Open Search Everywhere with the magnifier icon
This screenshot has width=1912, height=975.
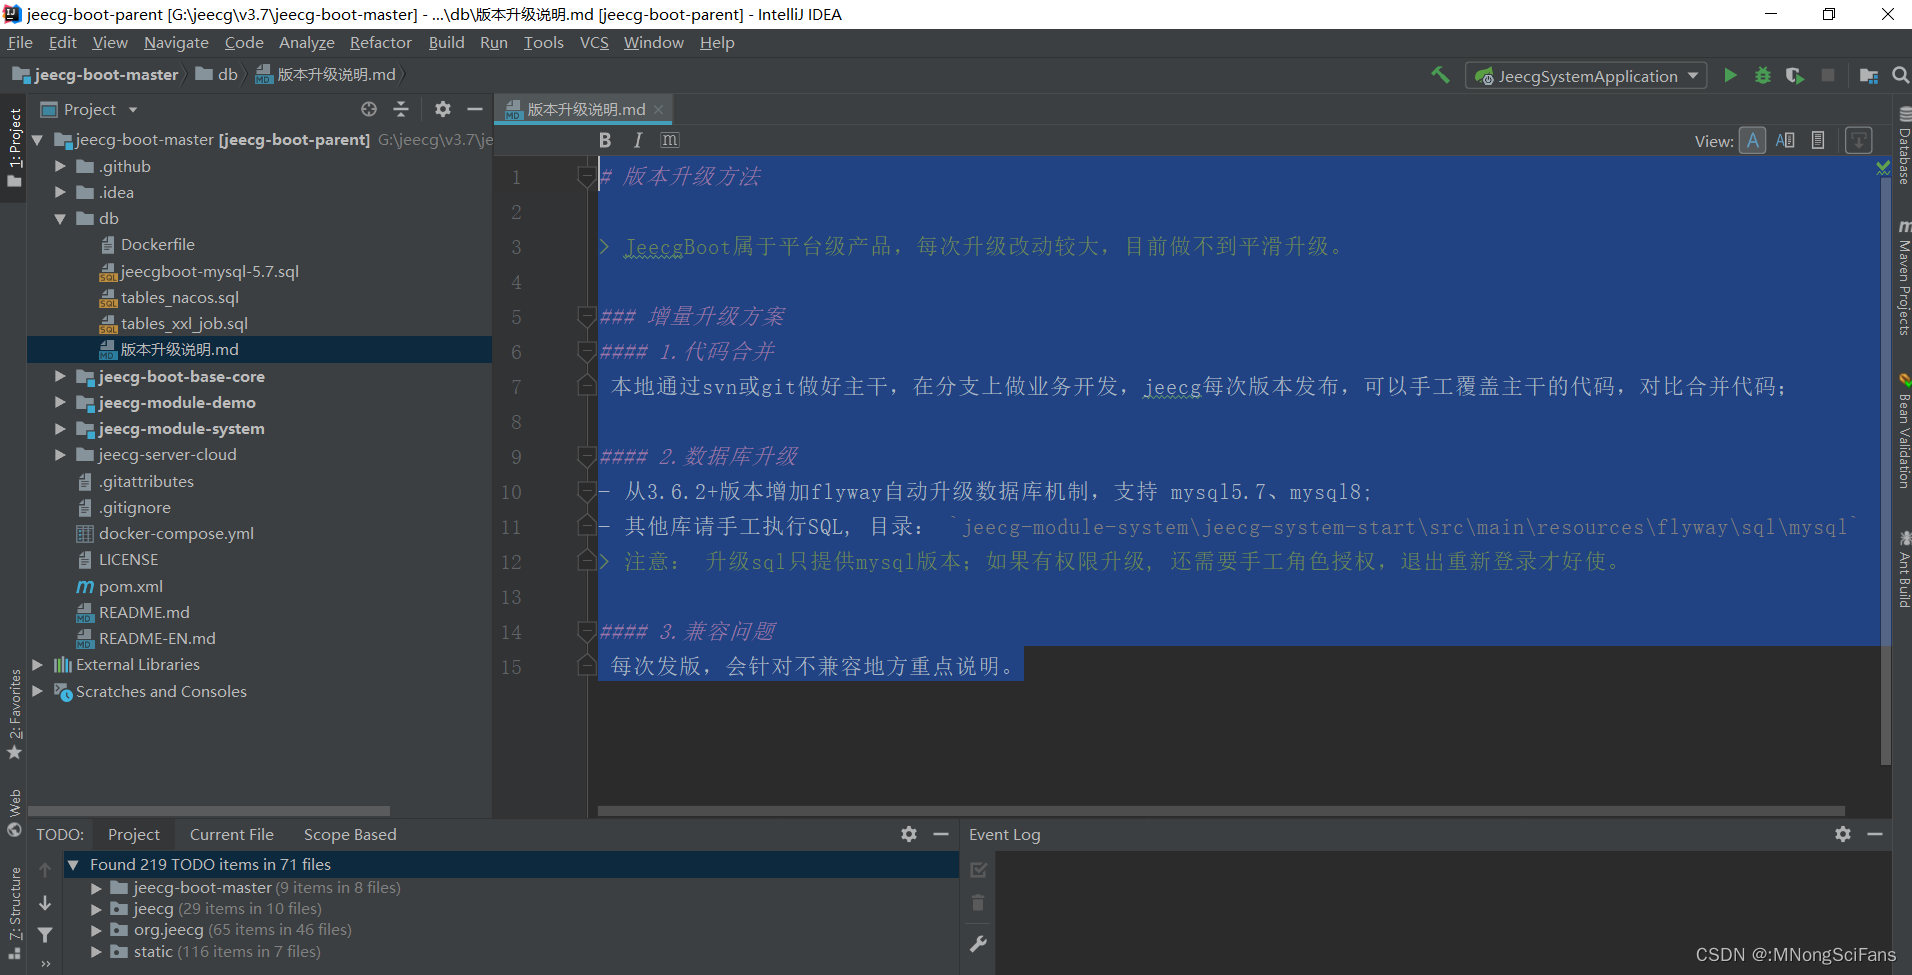coord(1900,76)
